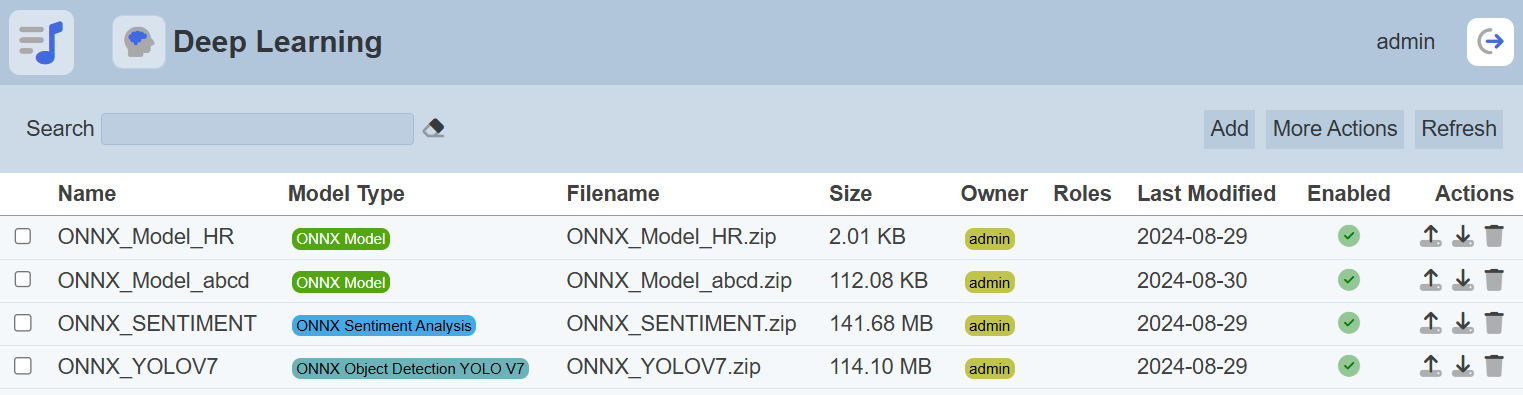The height and width of the screenshot is (395, 1523).
Task: Open the music-list main menu icon
Action: click(x=41, y=42)
